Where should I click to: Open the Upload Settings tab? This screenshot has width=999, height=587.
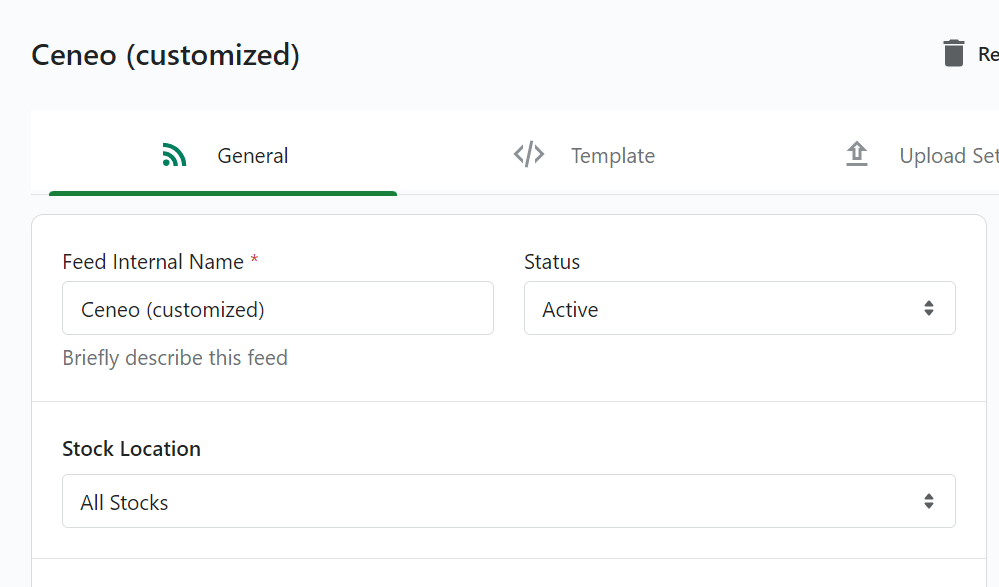pos(921,156)
